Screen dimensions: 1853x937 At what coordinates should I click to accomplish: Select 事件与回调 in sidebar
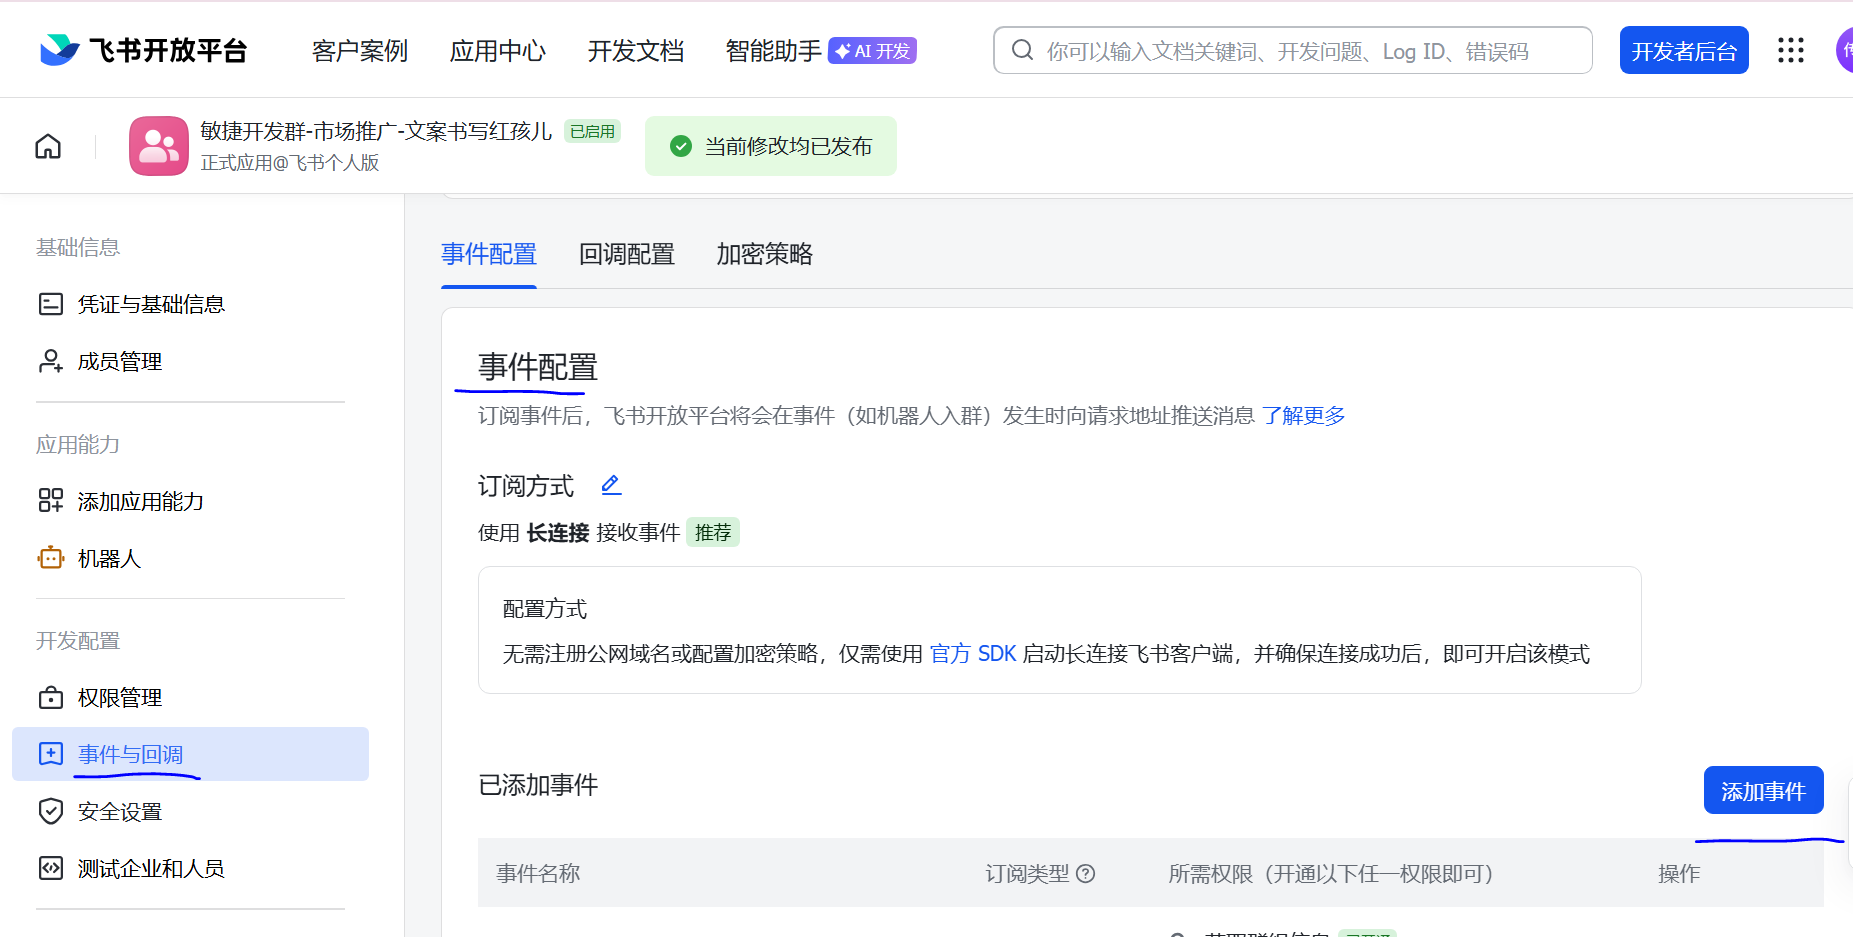pyautogui.click(x=190, y=754)
